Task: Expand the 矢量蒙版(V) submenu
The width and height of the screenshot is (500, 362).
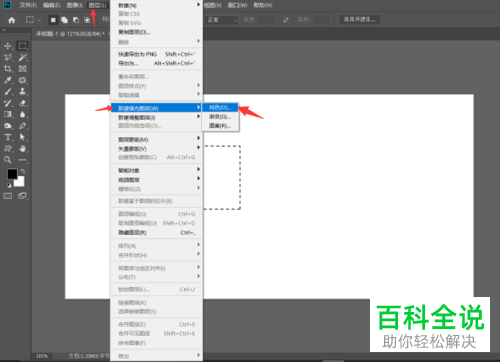Action: coord(156,149)
